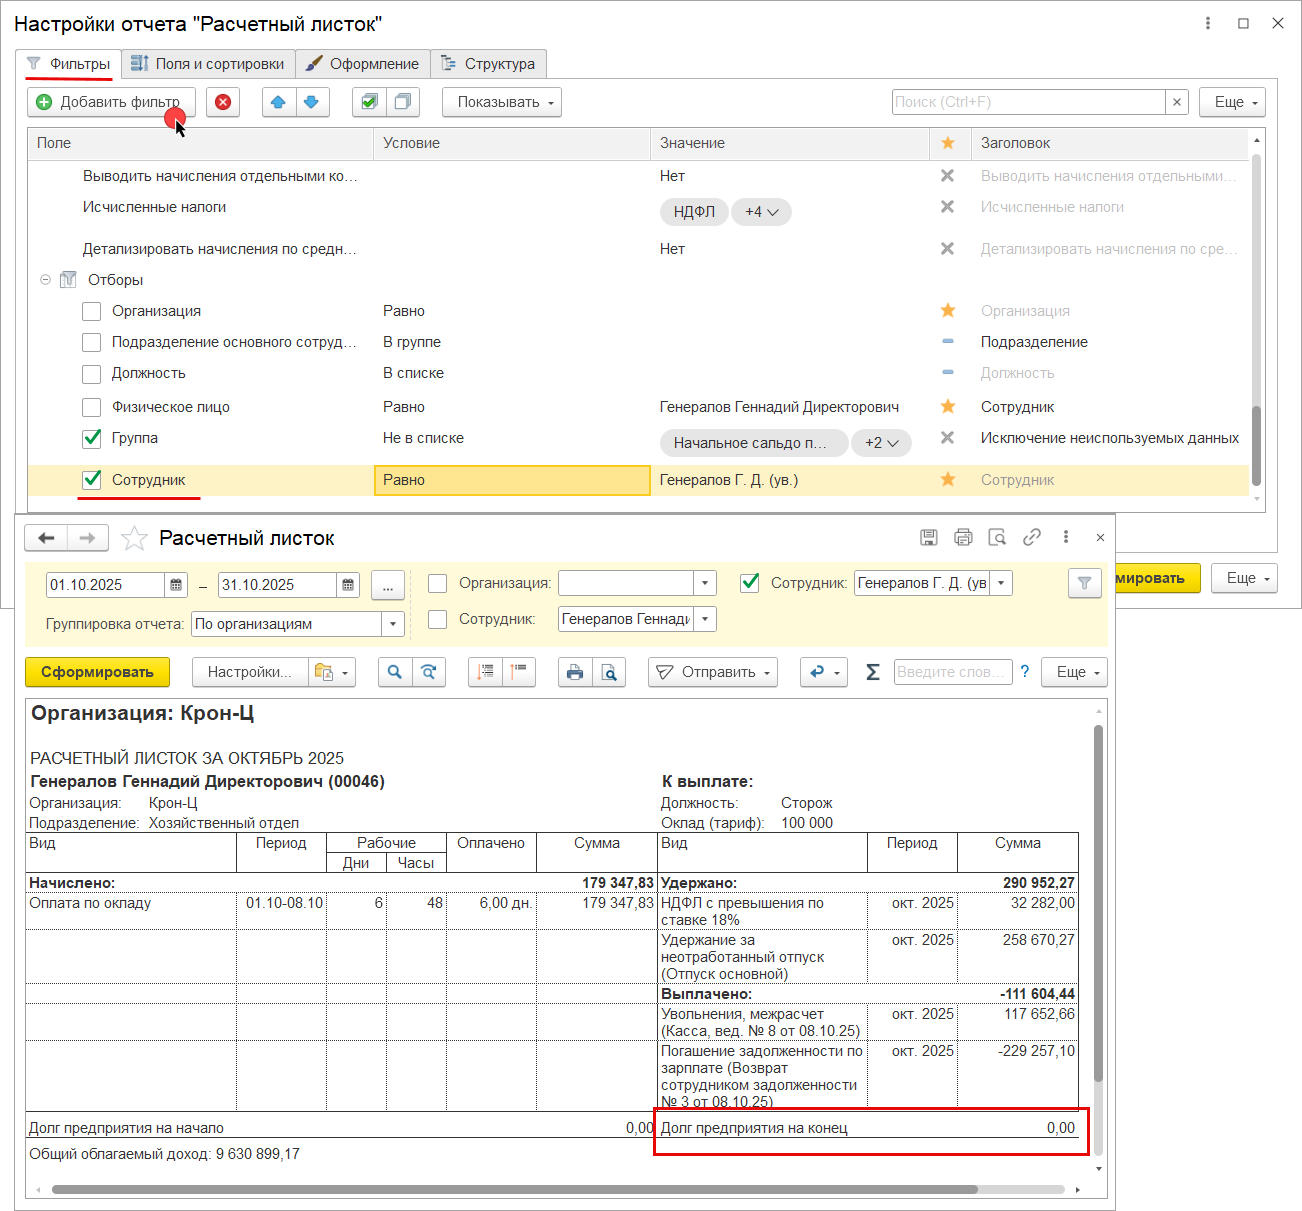Tick the Организация checkbox in report header
The image size is (1302, 1211).
pos(437,583)
